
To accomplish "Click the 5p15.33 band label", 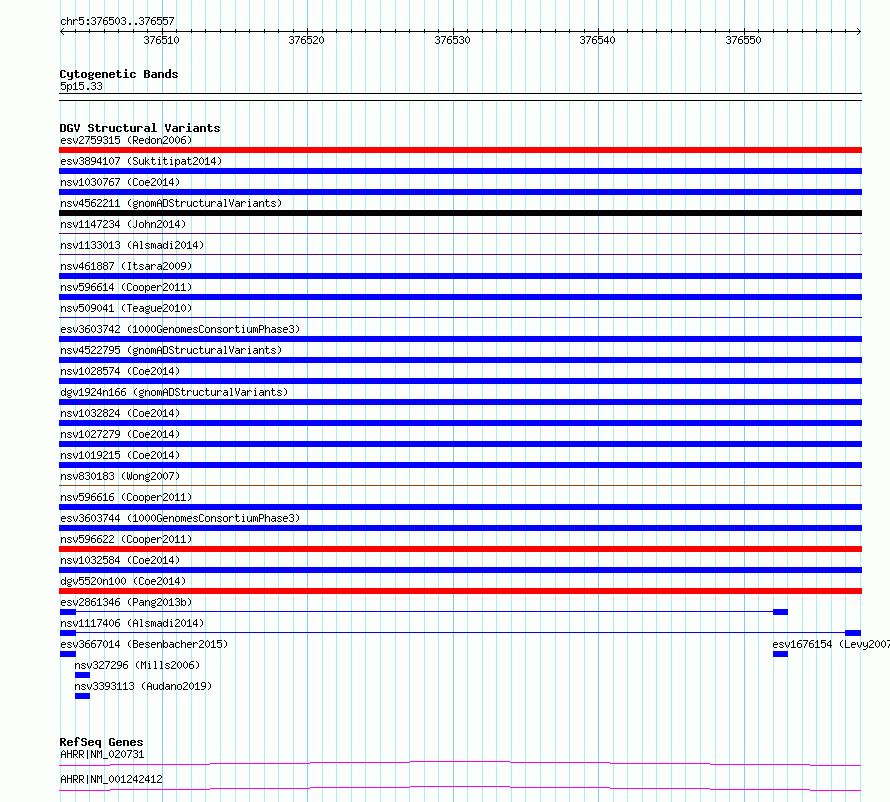I will point(81,86).
